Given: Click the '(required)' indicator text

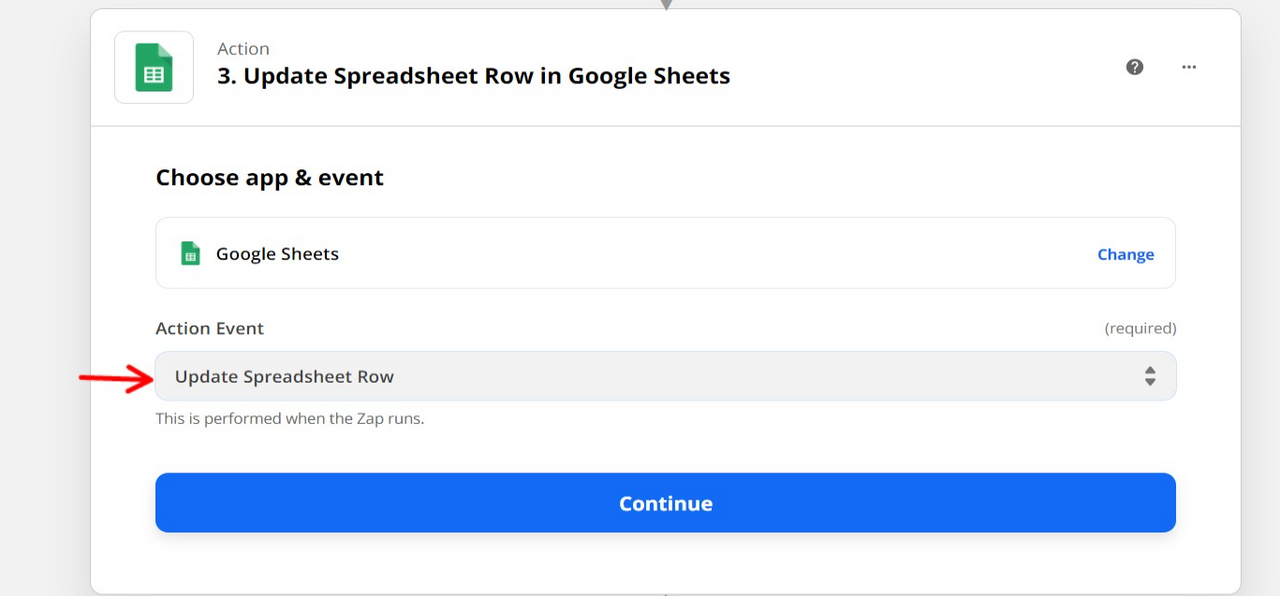Looking at the screenshot, I should [1140, 328].
